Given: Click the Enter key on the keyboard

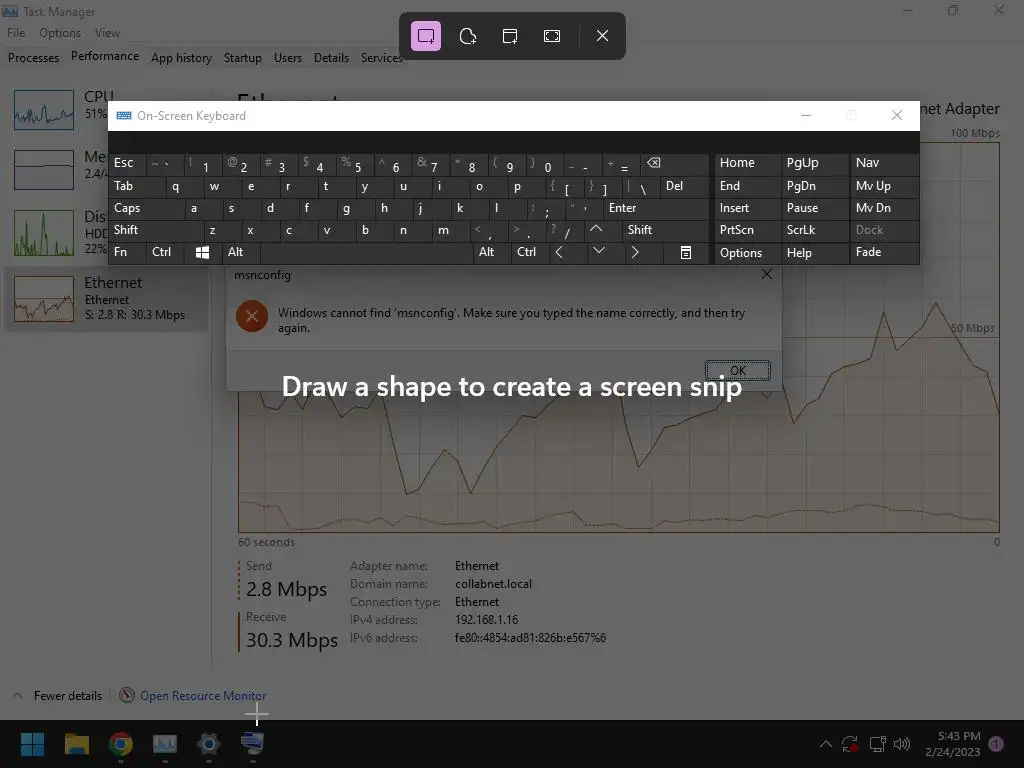Looking at the screenshot, I should tap(656, 208).
